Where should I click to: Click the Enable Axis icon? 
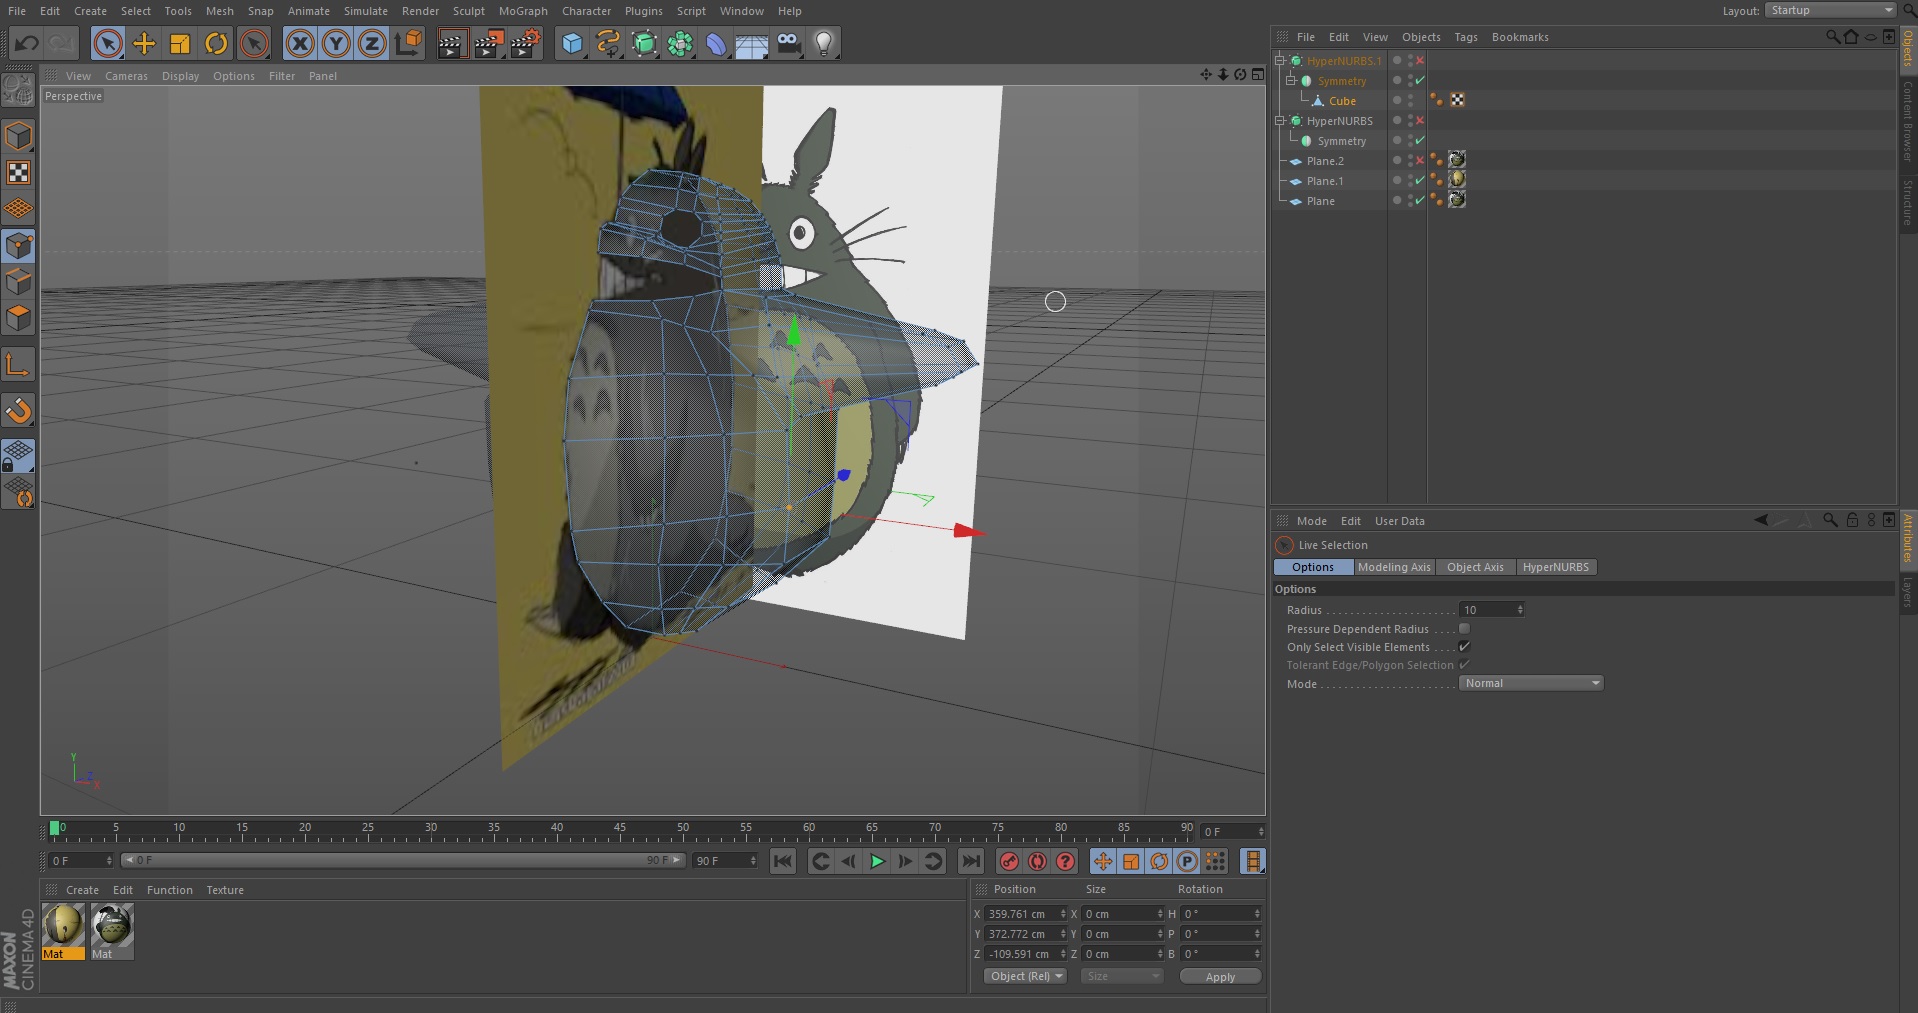(x=18, y=365)
